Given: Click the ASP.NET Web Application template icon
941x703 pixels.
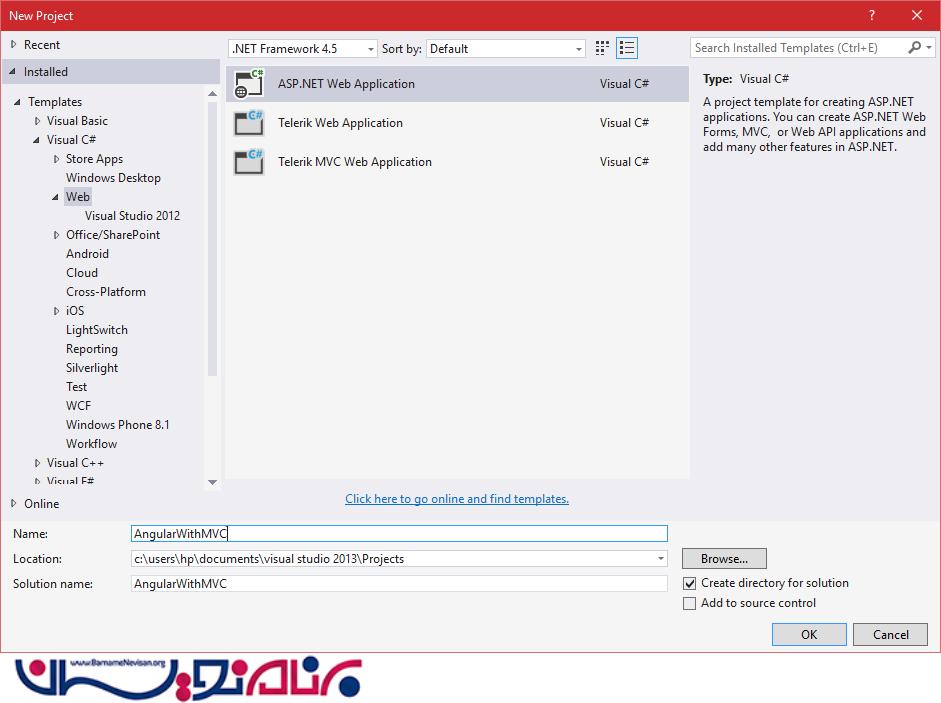Looking at the screenshot, I should pyautogui.click(x=248, y=84).
